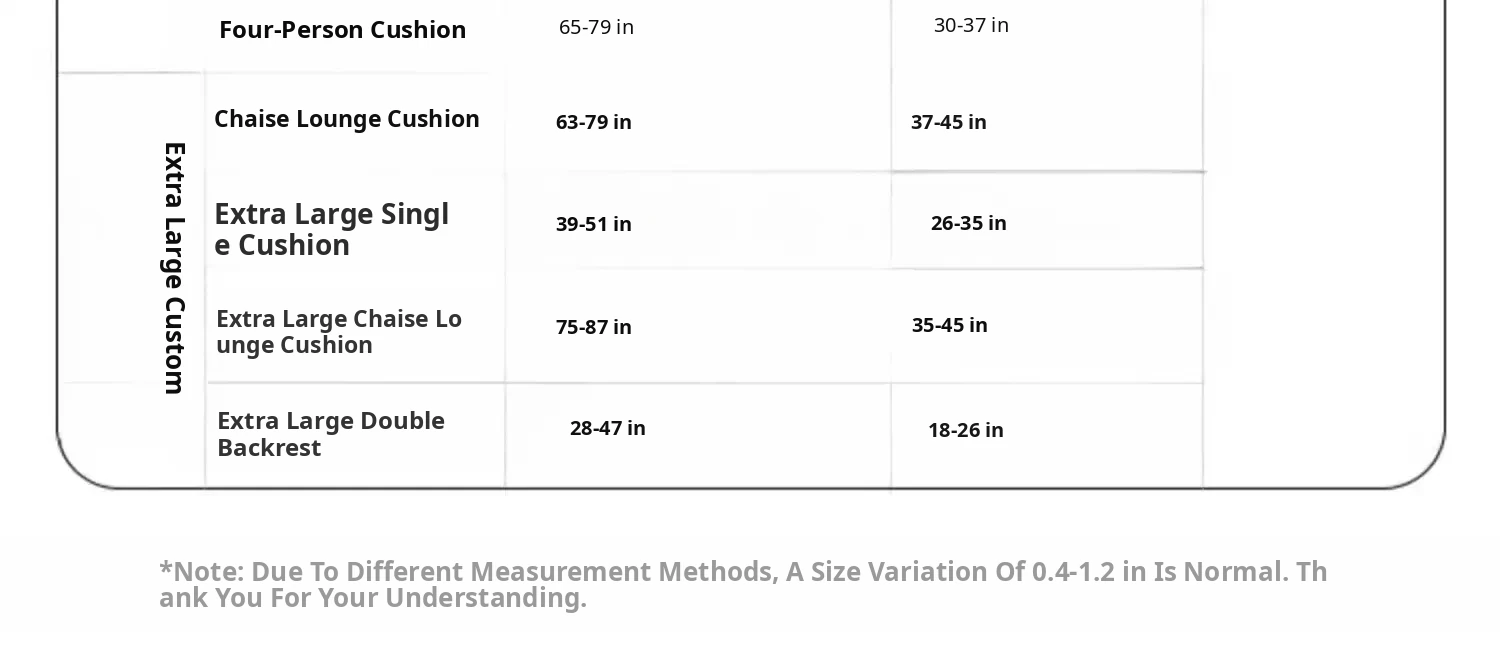The width and height of the screenshot is (1500, 663).
Task: Click the vertical Extra Large Custom heading
Action: [174, 268]
